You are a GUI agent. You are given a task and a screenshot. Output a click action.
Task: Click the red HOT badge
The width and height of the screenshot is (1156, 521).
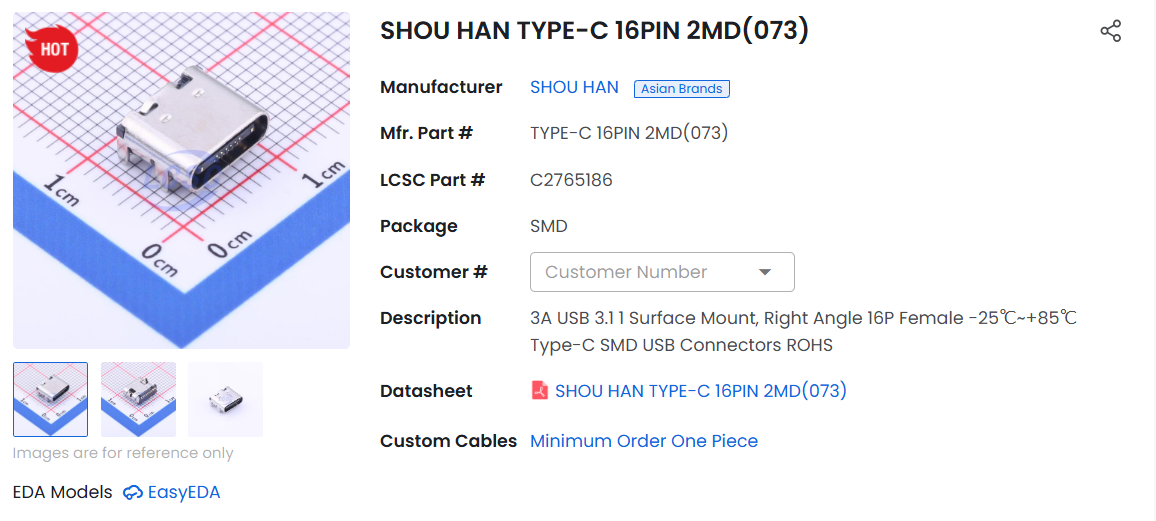tap(52, 48)
